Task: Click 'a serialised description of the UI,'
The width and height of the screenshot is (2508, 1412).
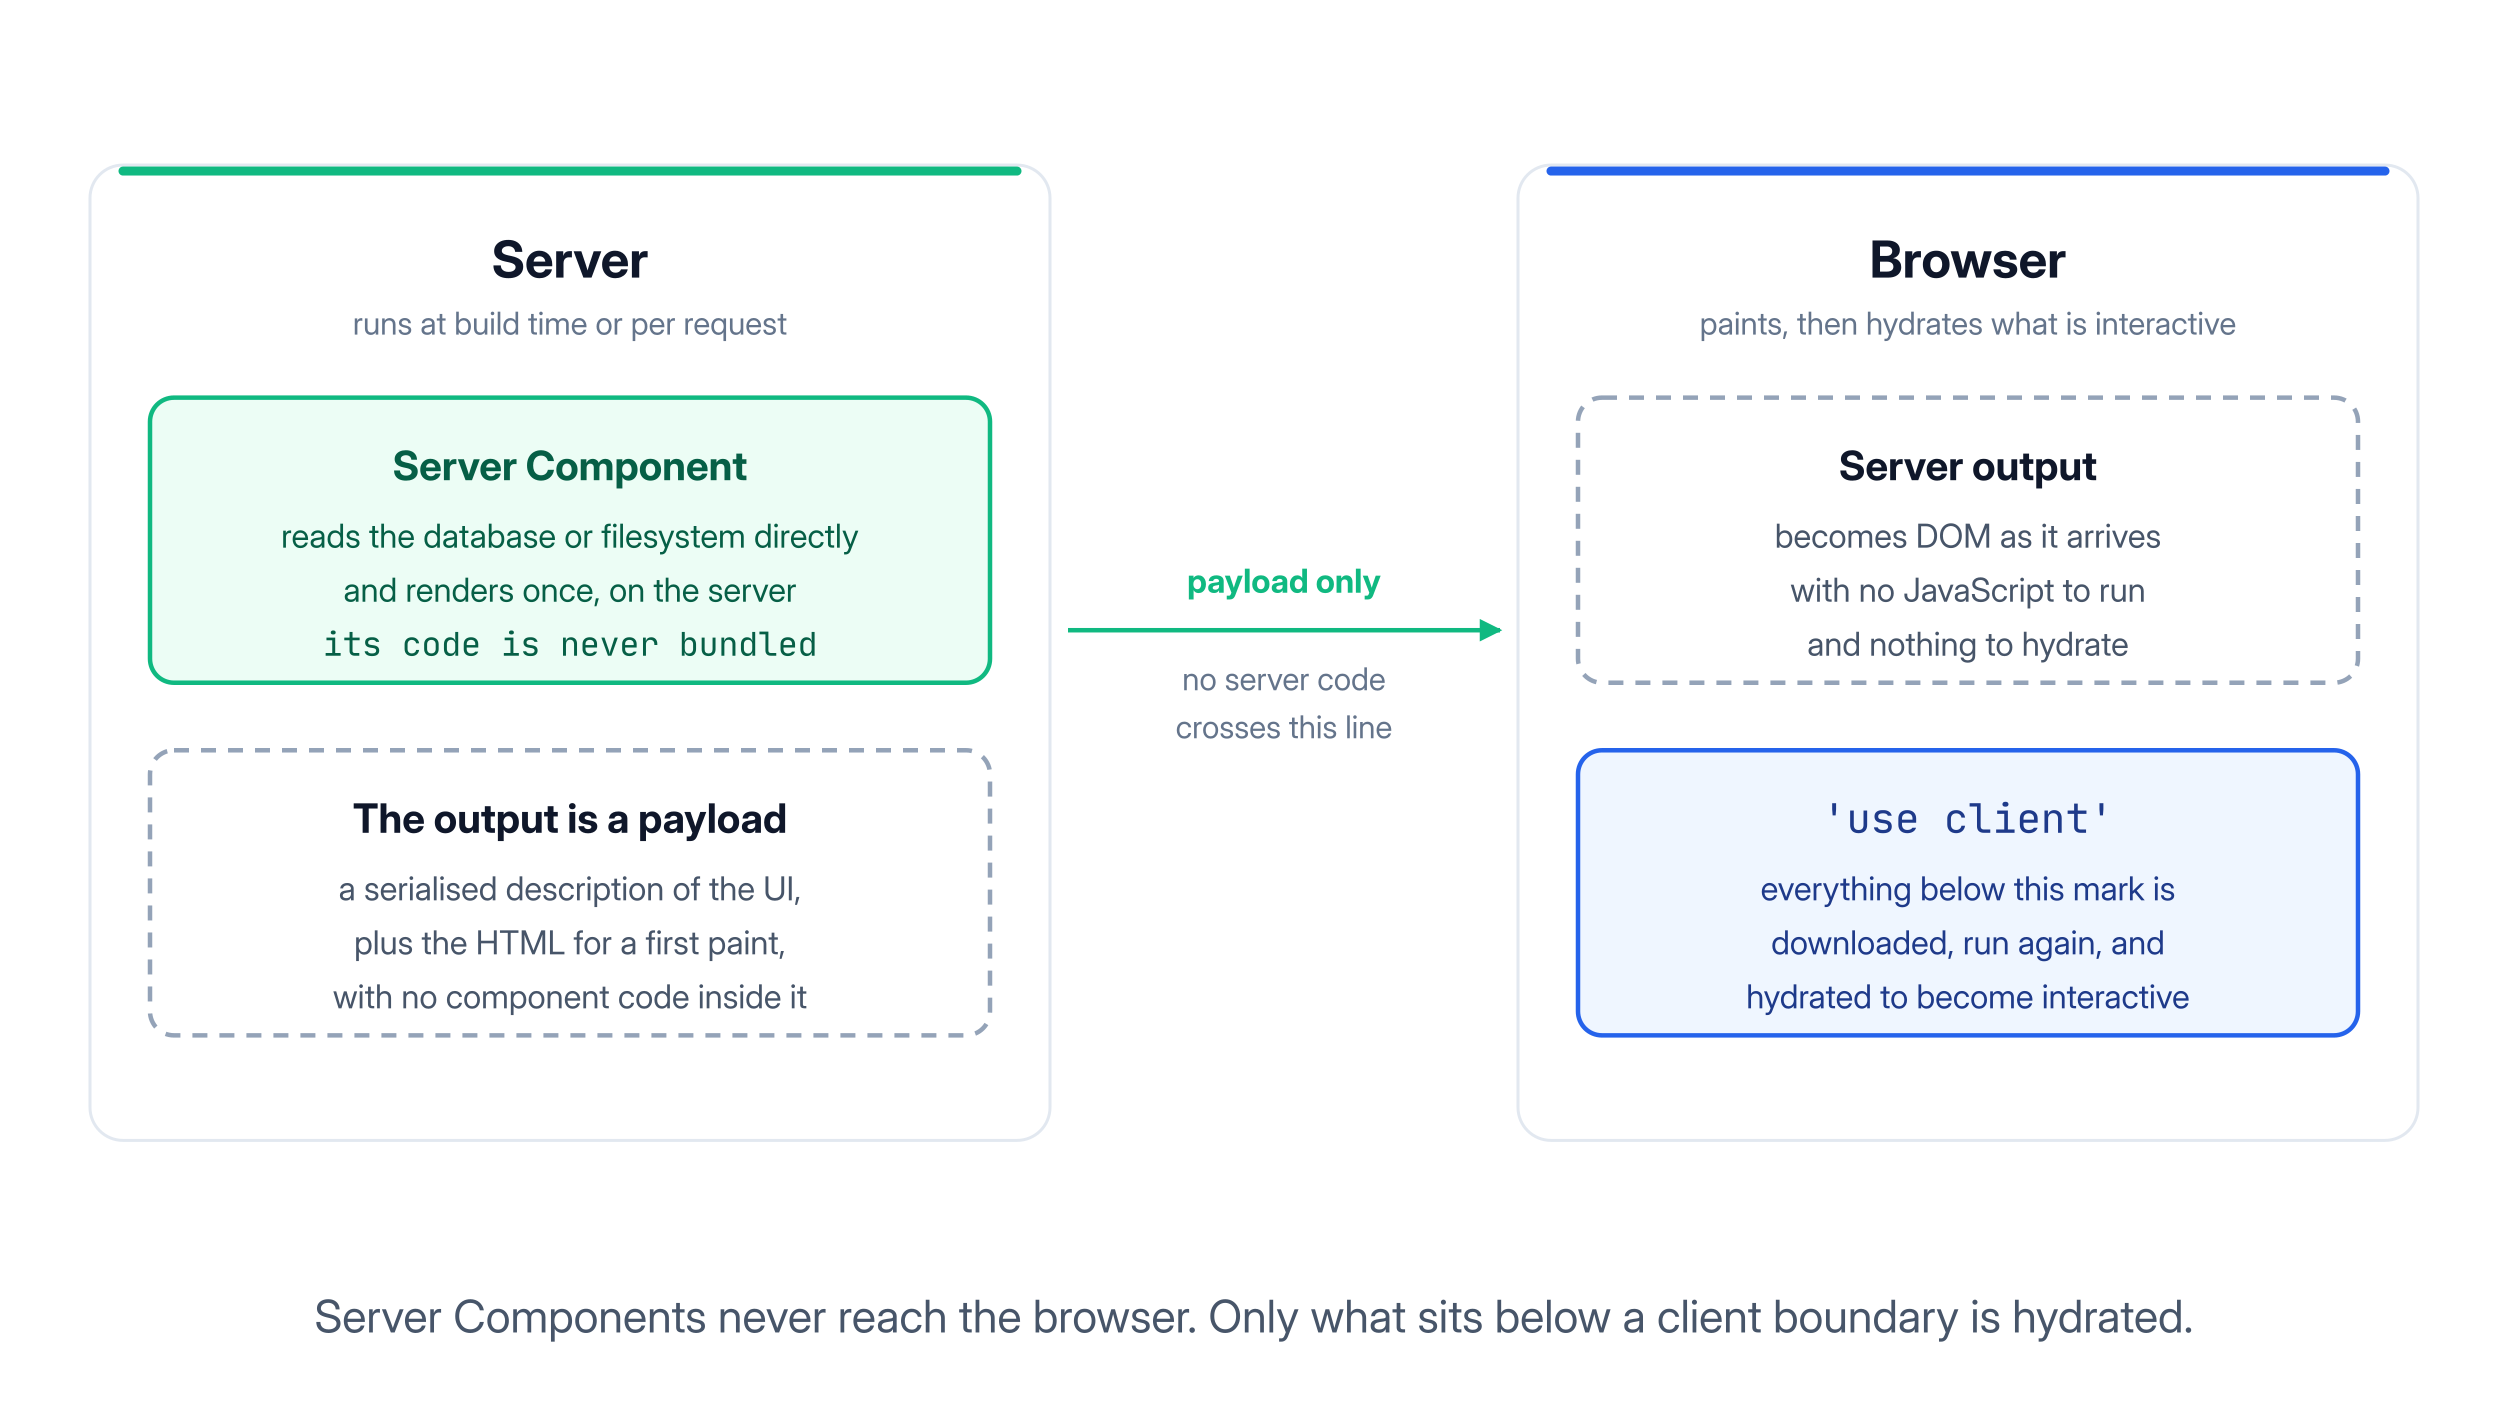Action: pos(569,890)
